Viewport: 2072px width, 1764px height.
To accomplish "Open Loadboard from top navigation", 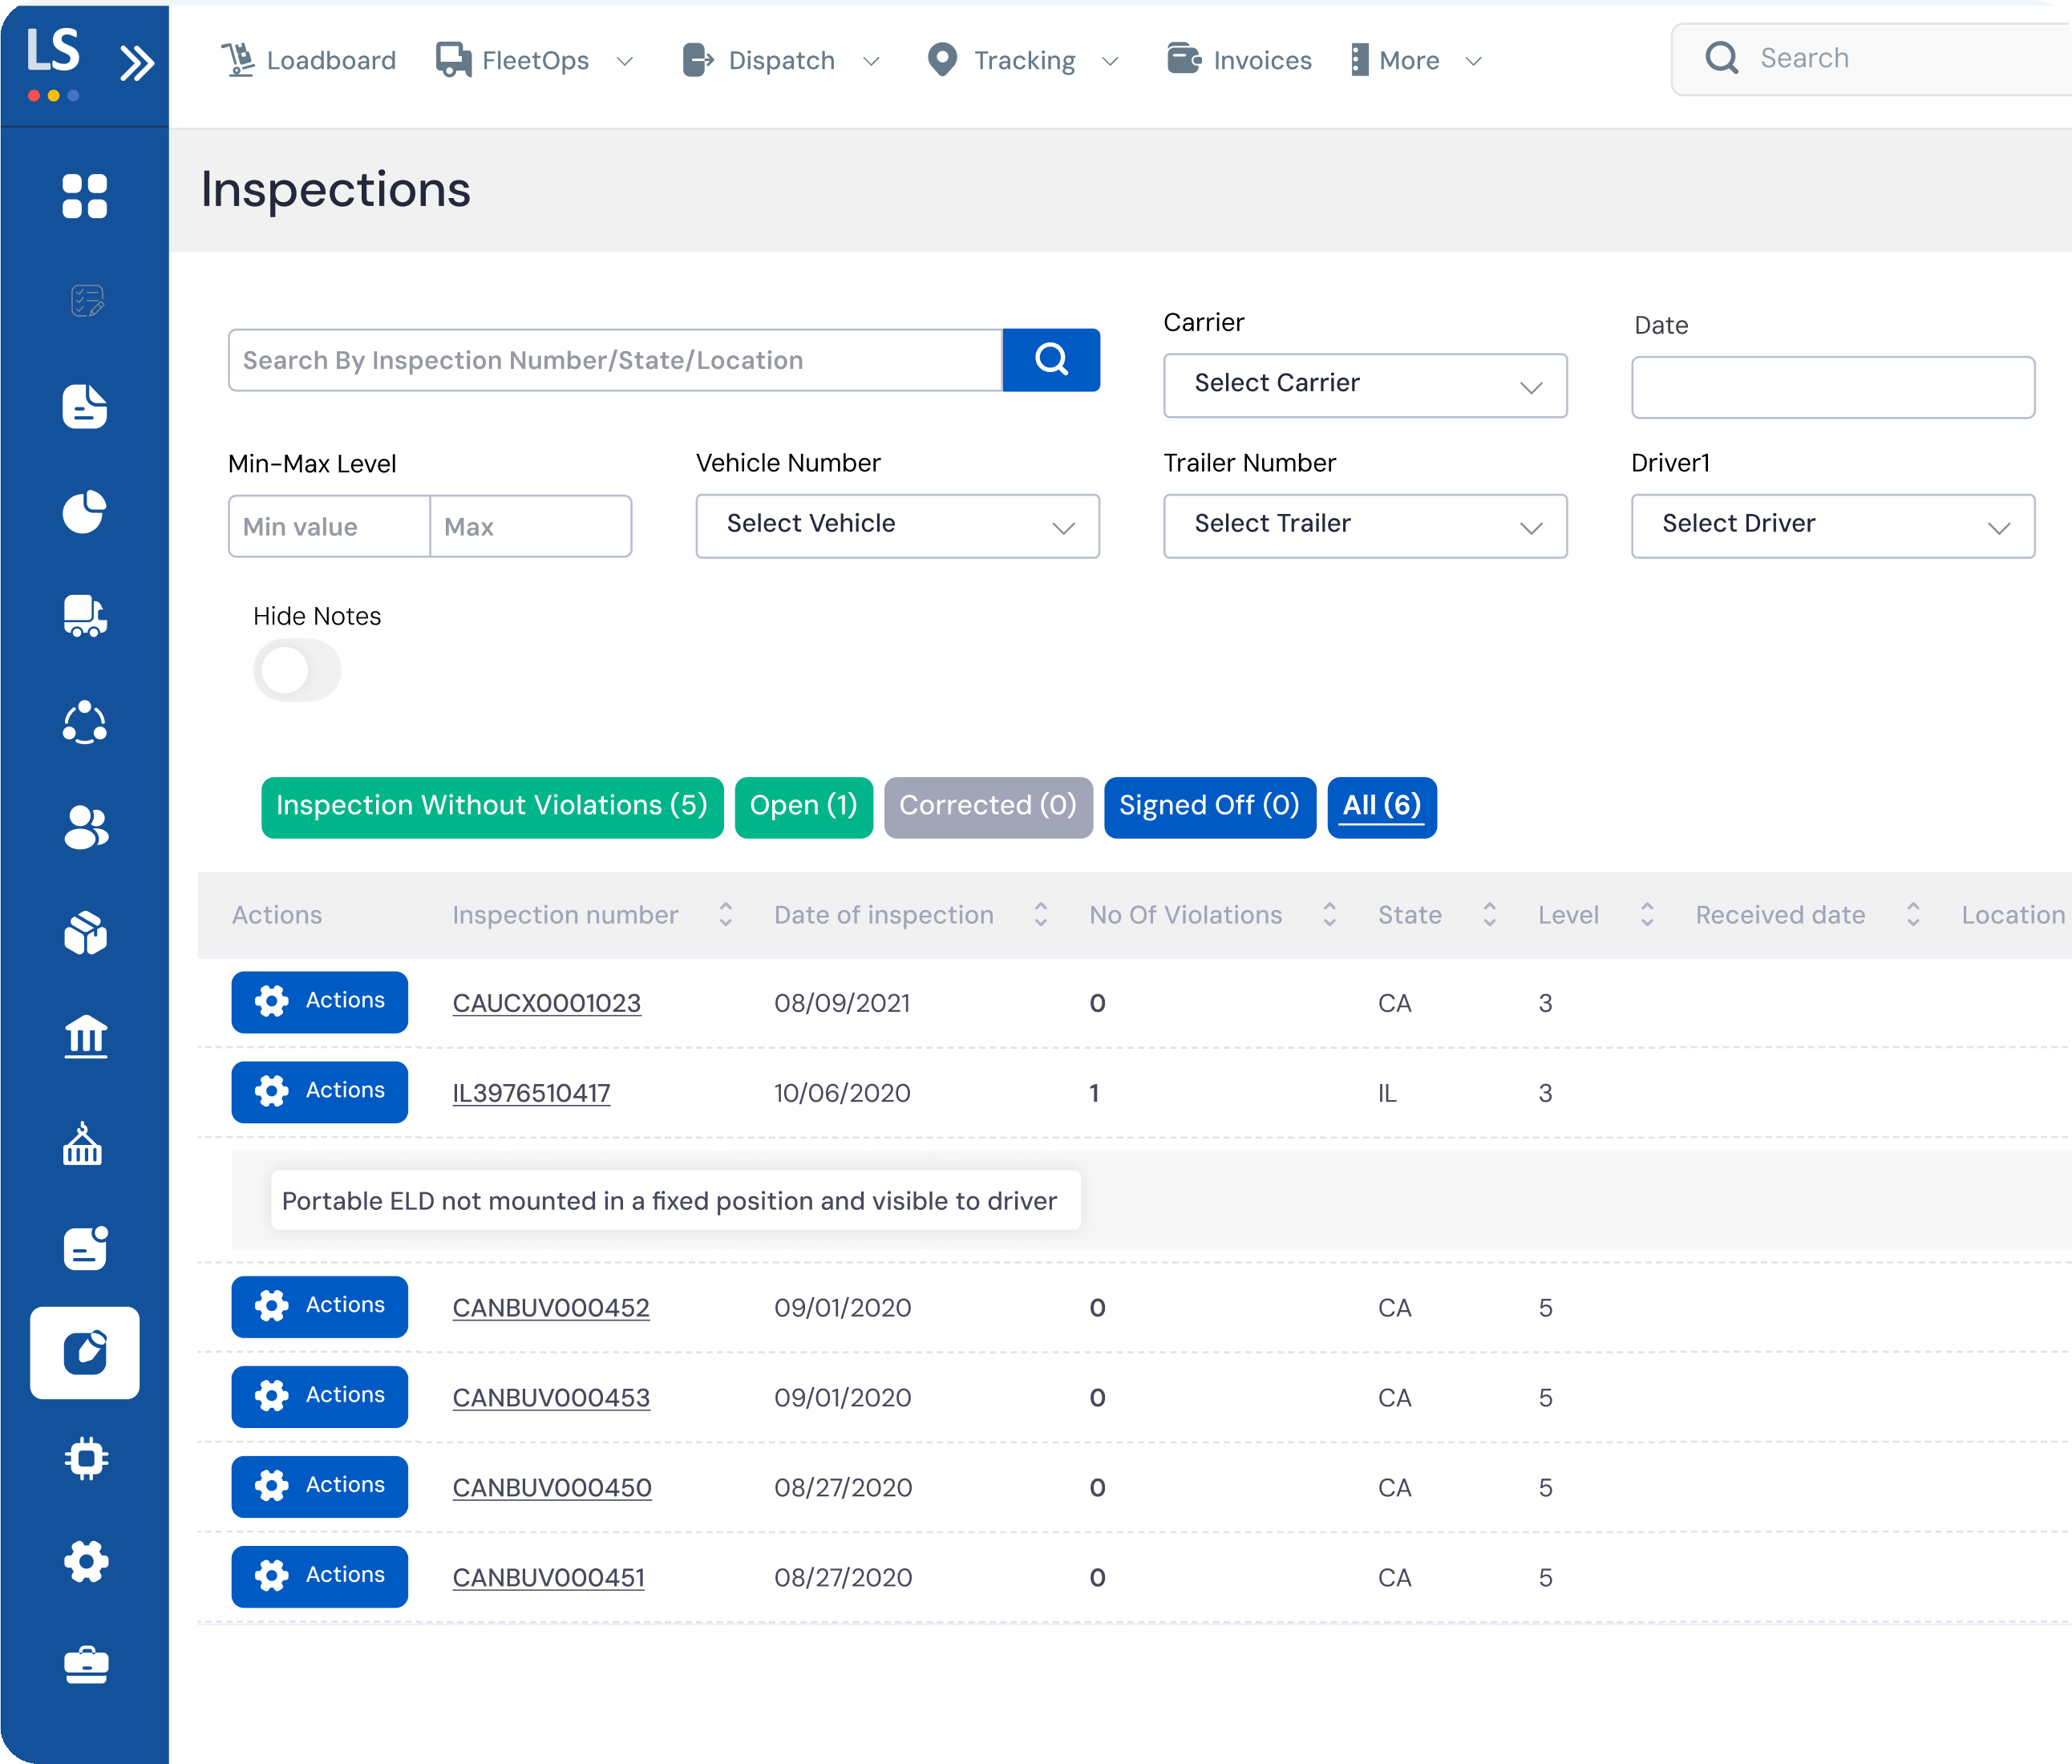I will [309, 61].
